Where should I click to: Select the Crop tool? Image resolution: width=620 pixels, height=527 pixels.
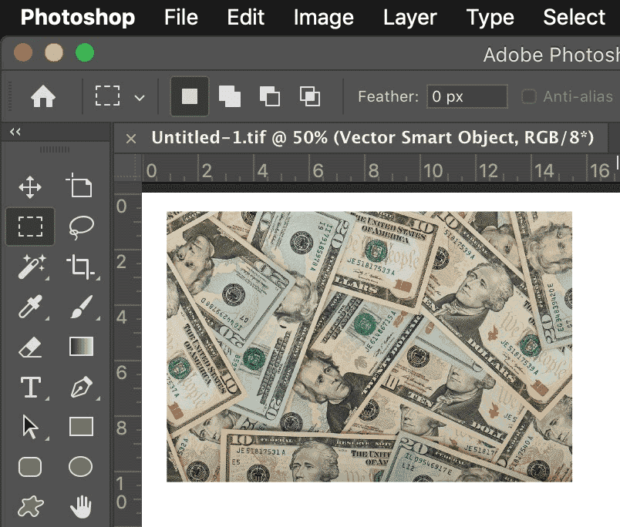(80, 267)
